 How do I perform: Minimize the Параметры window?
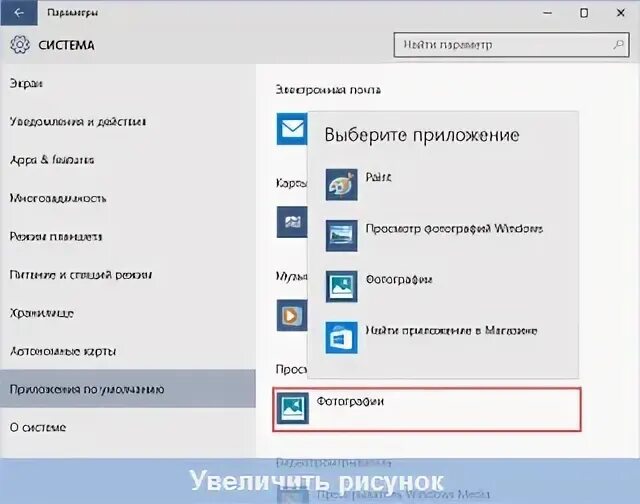click(547, 13)
